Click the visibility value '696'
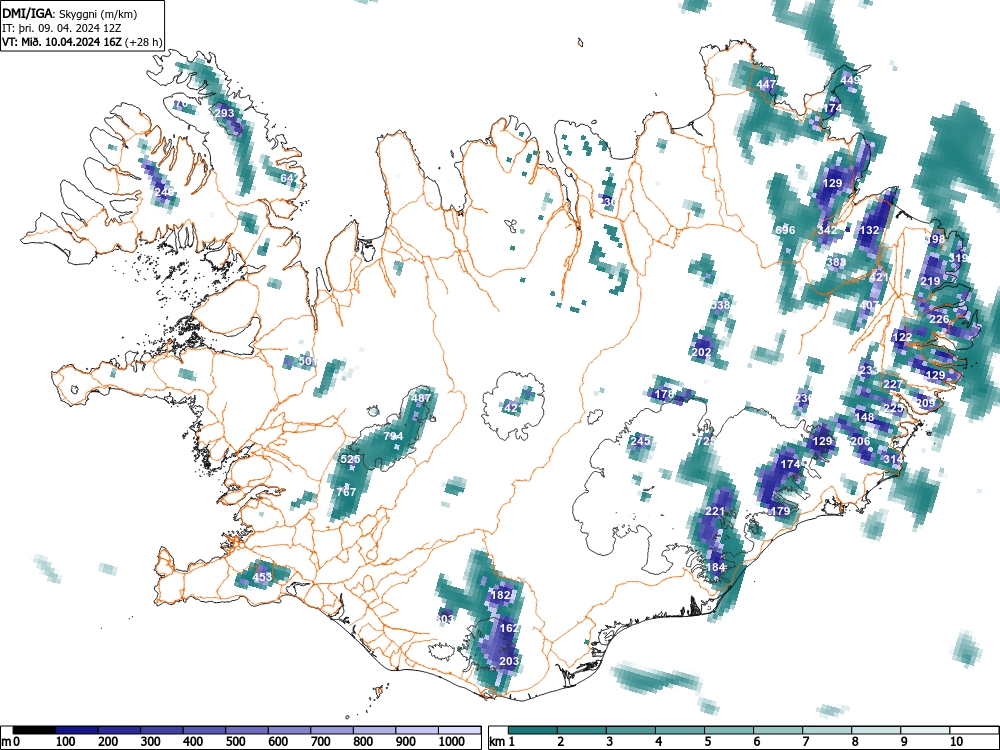Screen dimensions: 1000x750 tap(786, 230)
